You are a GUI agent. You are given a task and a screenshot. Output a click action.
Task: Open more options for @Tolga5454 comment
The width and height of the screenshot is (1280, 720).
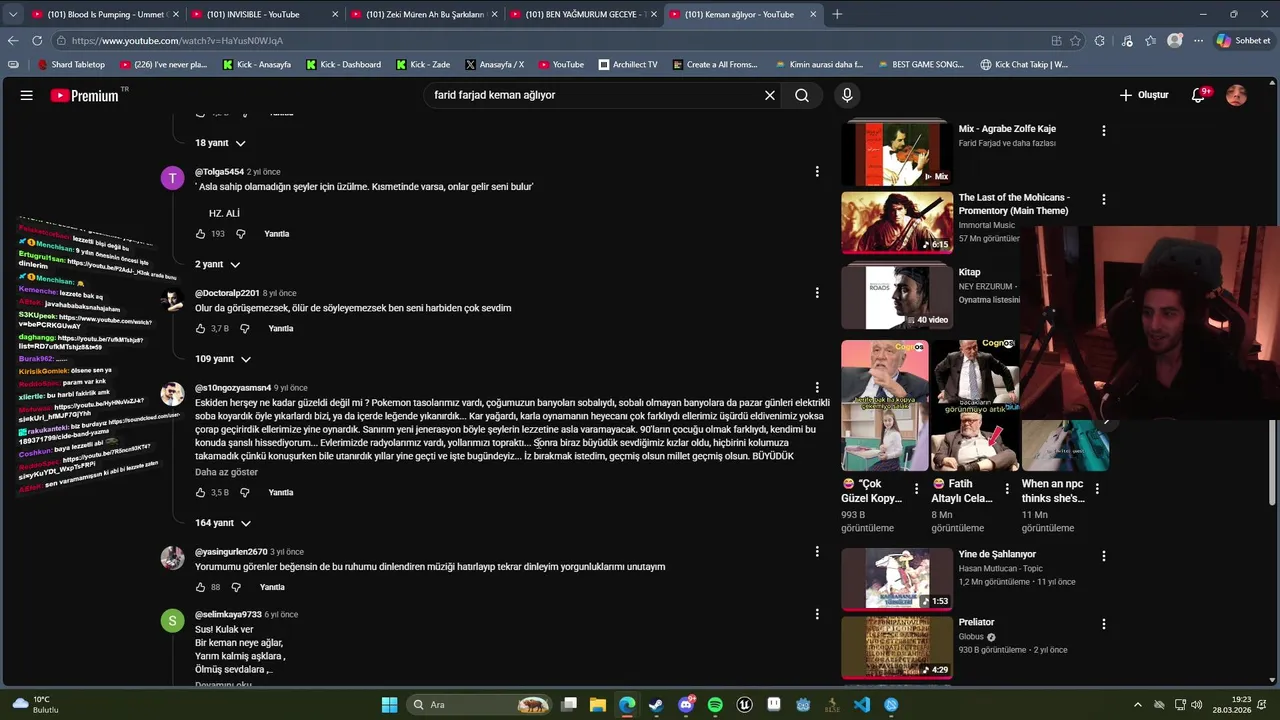point(817,172)
